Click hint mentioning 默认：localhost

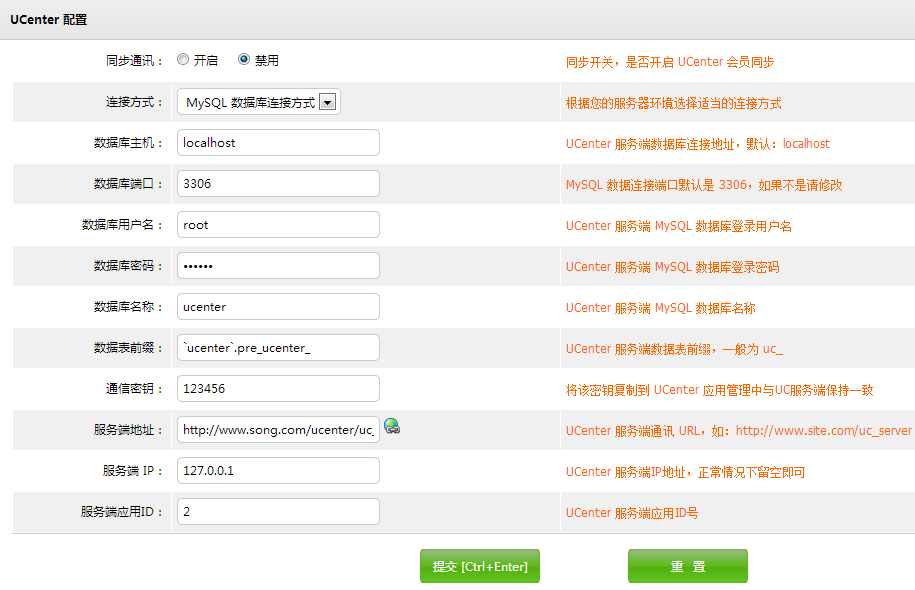point(697,144)
